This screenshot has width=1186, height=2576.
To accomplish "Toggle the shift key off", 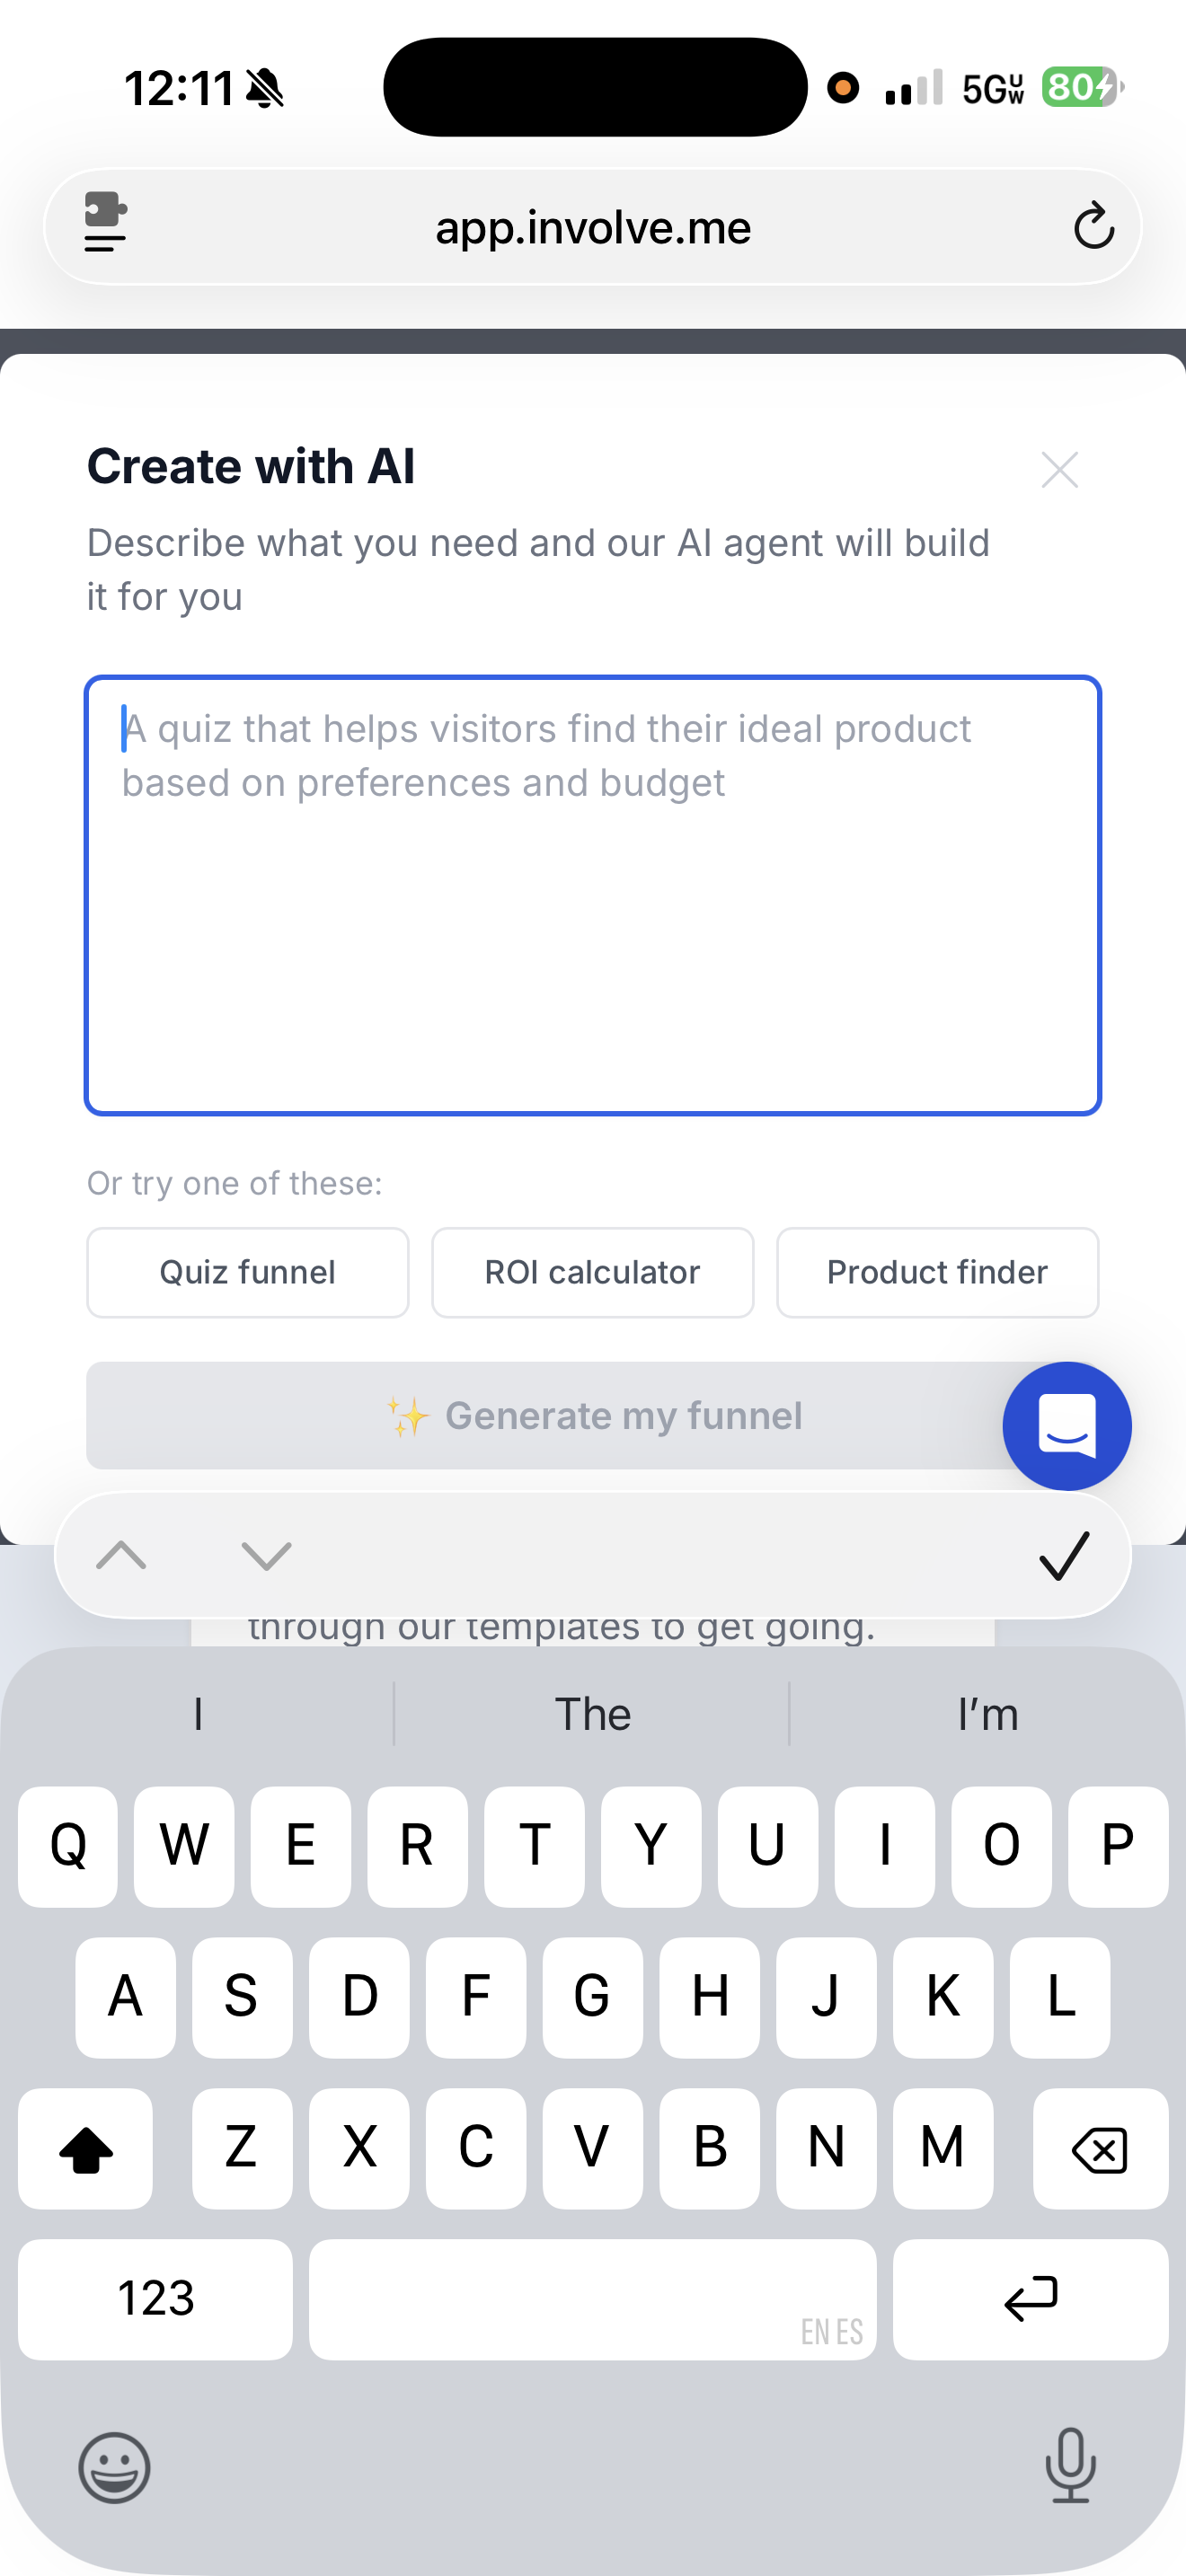I will (x=86, y=2148).
